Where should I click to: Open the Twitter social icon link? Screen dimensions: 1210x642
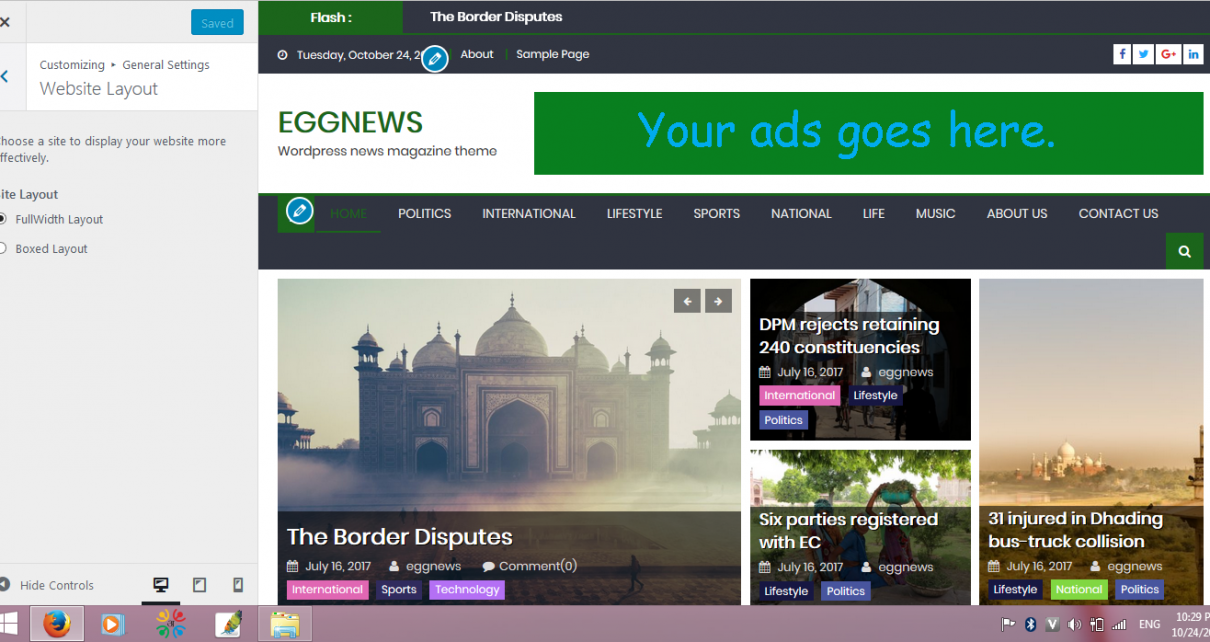(x=1145, y=54)
